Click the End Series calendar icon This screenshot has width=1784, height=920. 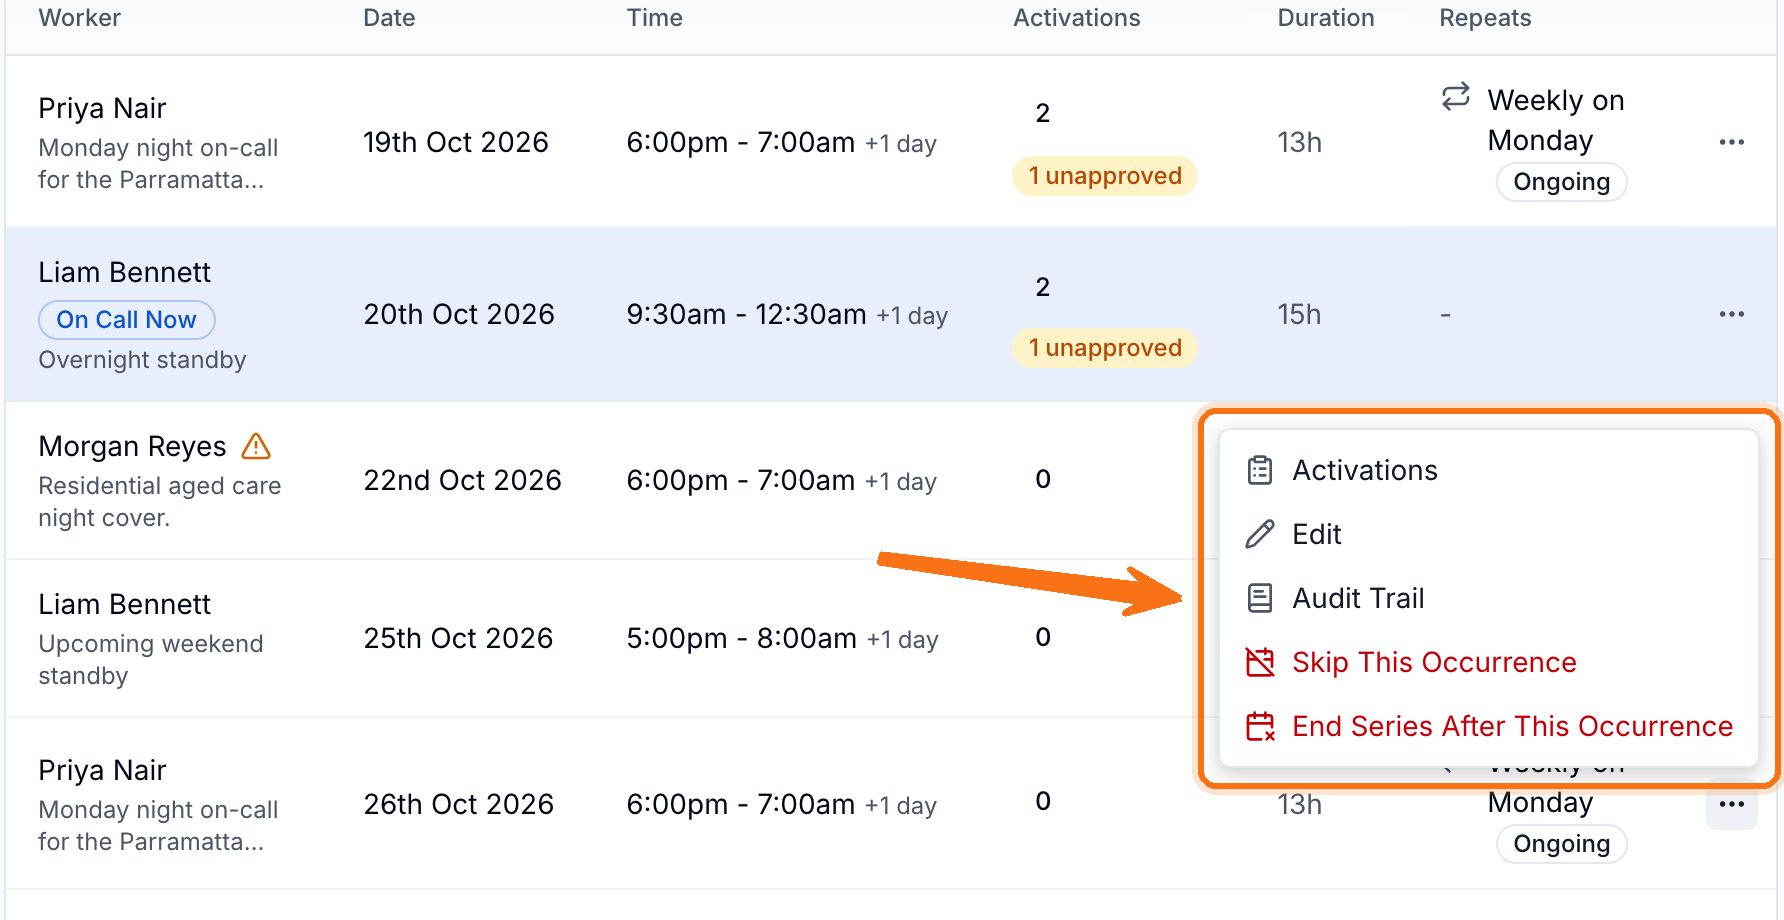pos(1260,726)
